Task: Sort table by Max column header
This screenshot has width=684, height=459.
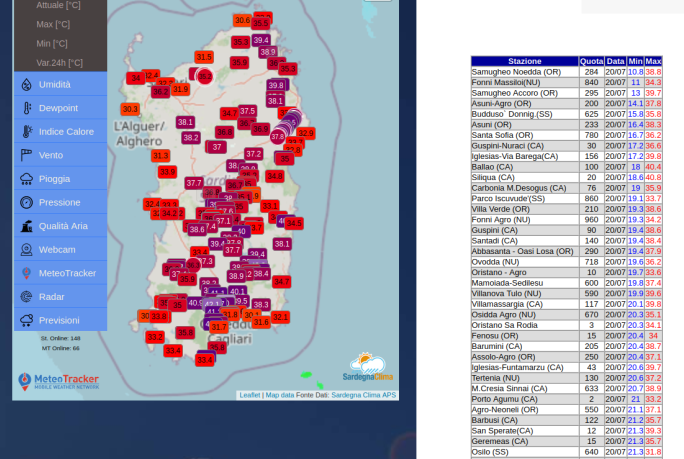Action: [653, 61]
